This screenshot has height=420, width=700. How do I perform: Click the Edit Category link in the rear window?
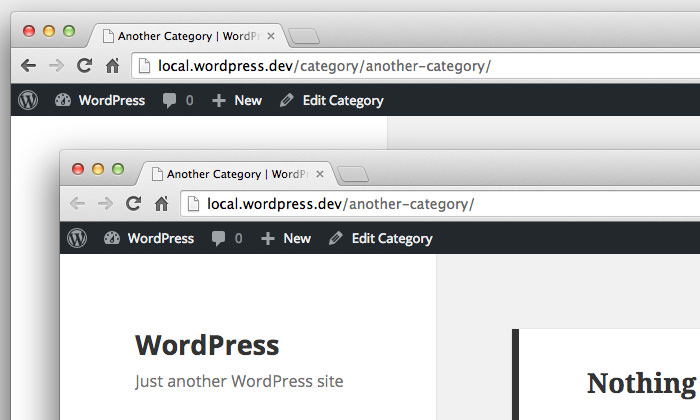343,101
